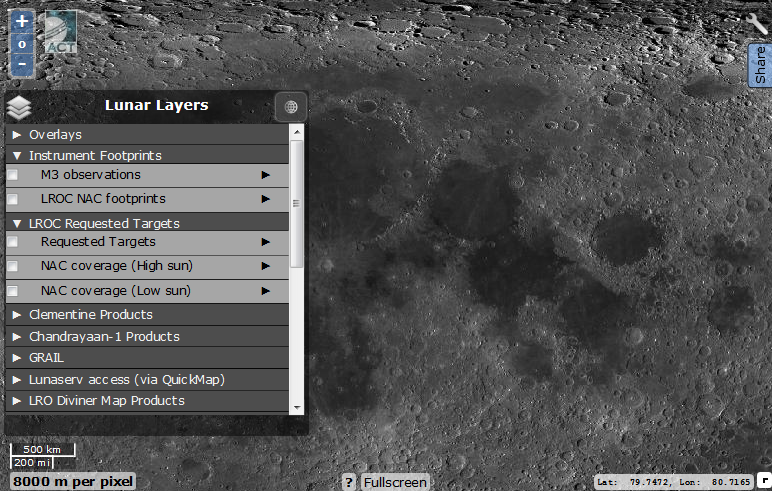Click the corner button beside coordinates
772x491 pixels.
[765, 480]
